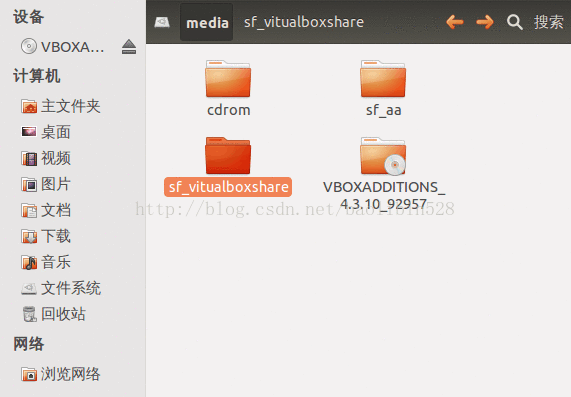Viewport: 571px width, 397px height.
Task: Click the magnifier search icon
Action: 515,22
